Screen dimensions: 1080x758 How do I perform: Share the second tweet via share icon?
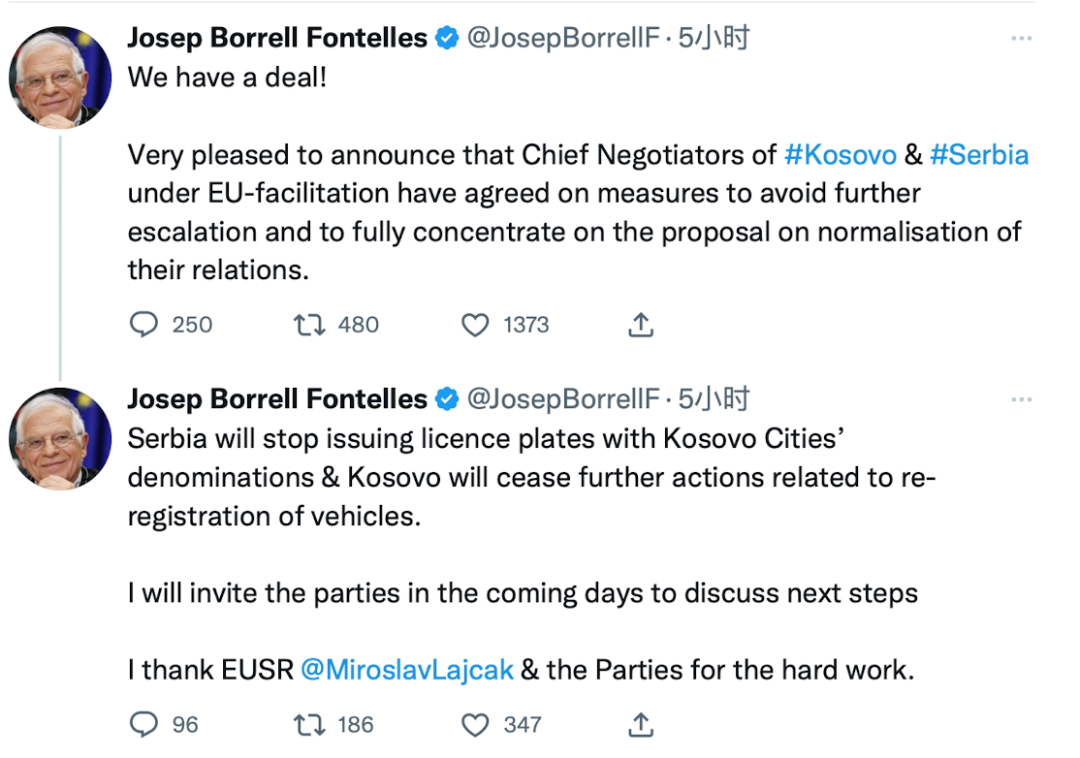pos(641,724)
